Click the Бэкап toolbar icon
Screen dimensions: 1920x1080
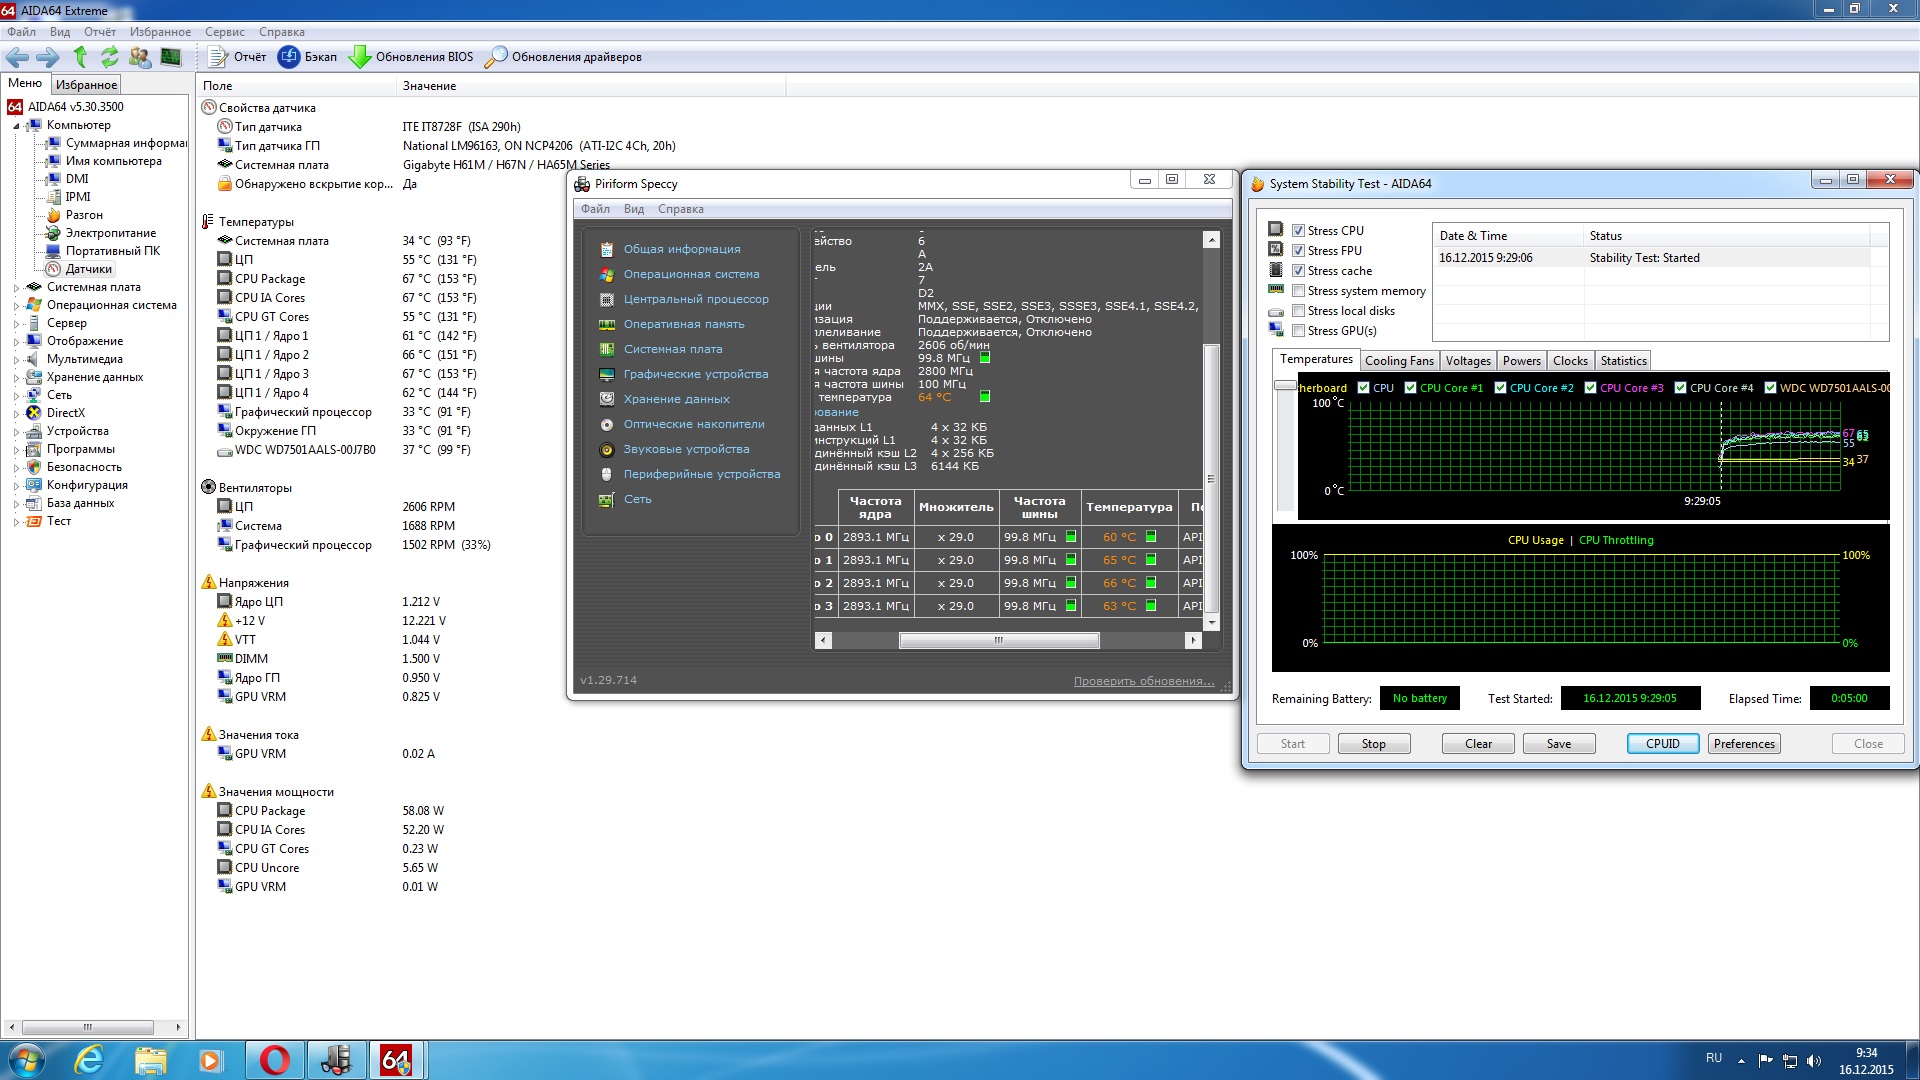coord(289,57)
